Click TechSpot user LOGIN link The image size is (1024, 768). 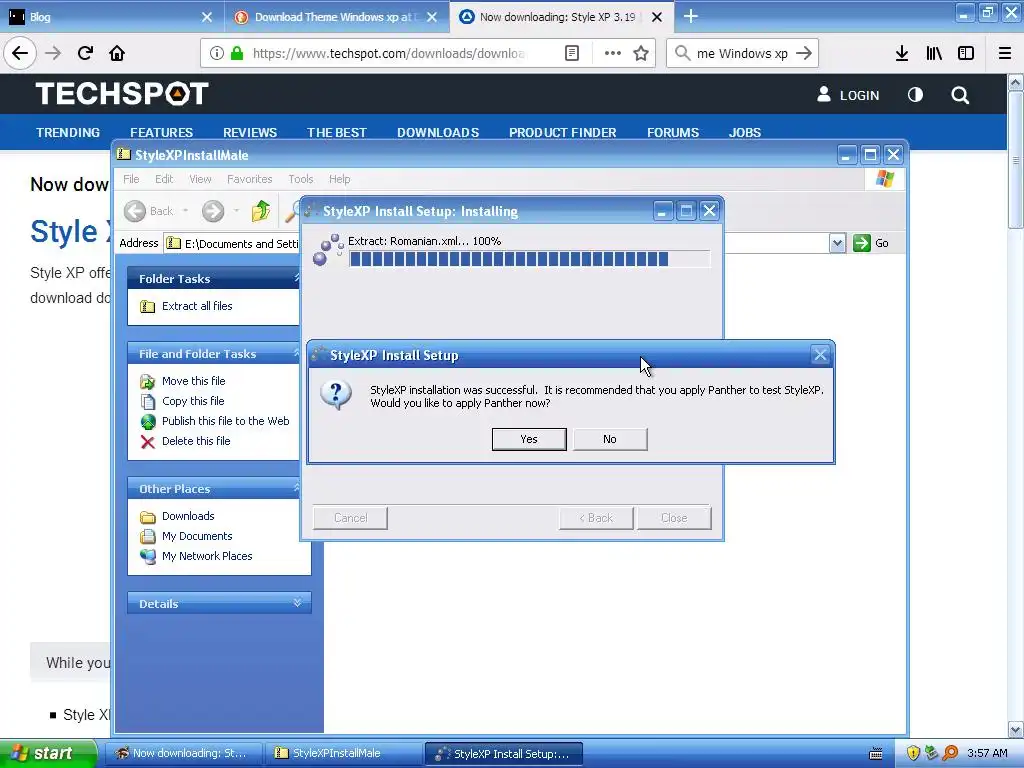(x=848, y=95)
